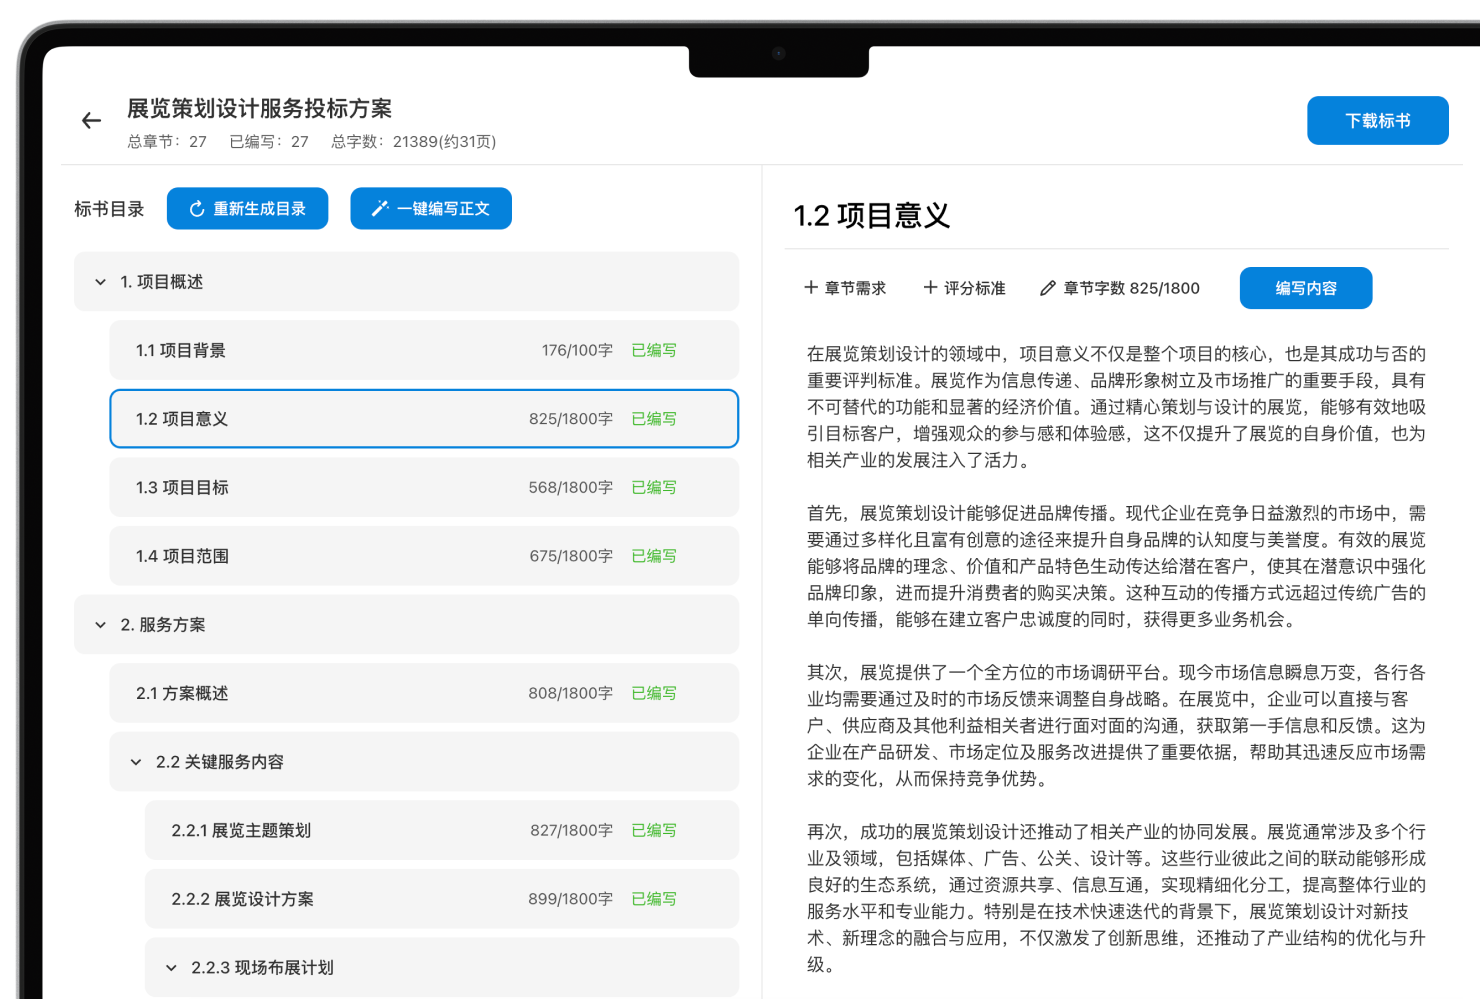
Task: Click the regenerate refresh icon in 重新生成目录
Action: coord(197,209)
